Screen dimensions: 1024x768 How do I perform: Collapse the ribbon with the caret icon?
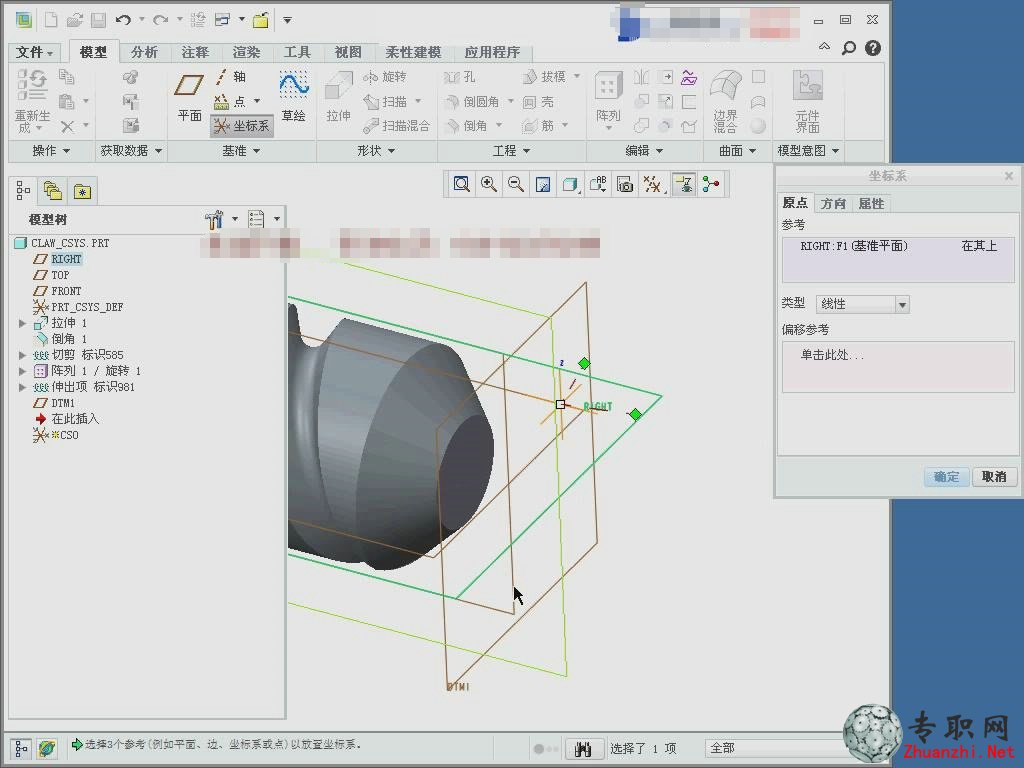[x=824, y=46]
